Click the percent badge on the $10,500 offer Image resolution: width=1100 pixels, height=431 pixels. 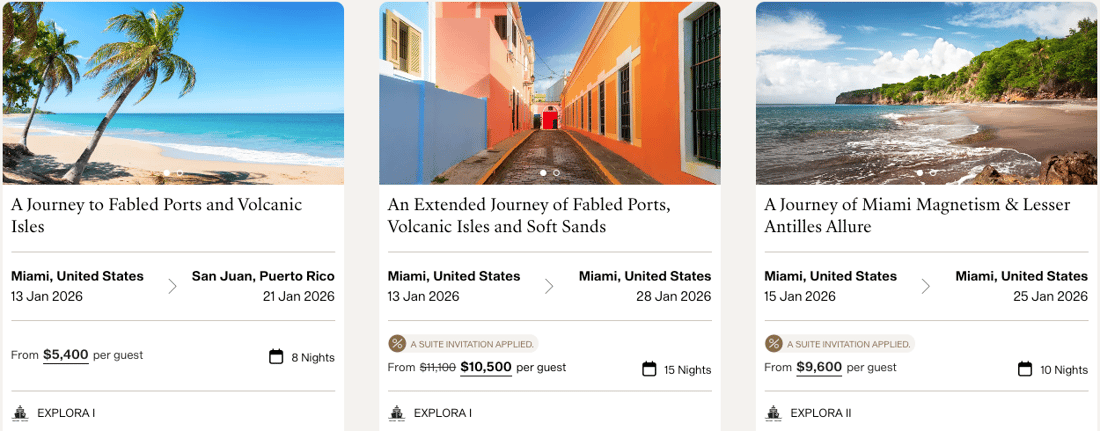pos(397,344)
